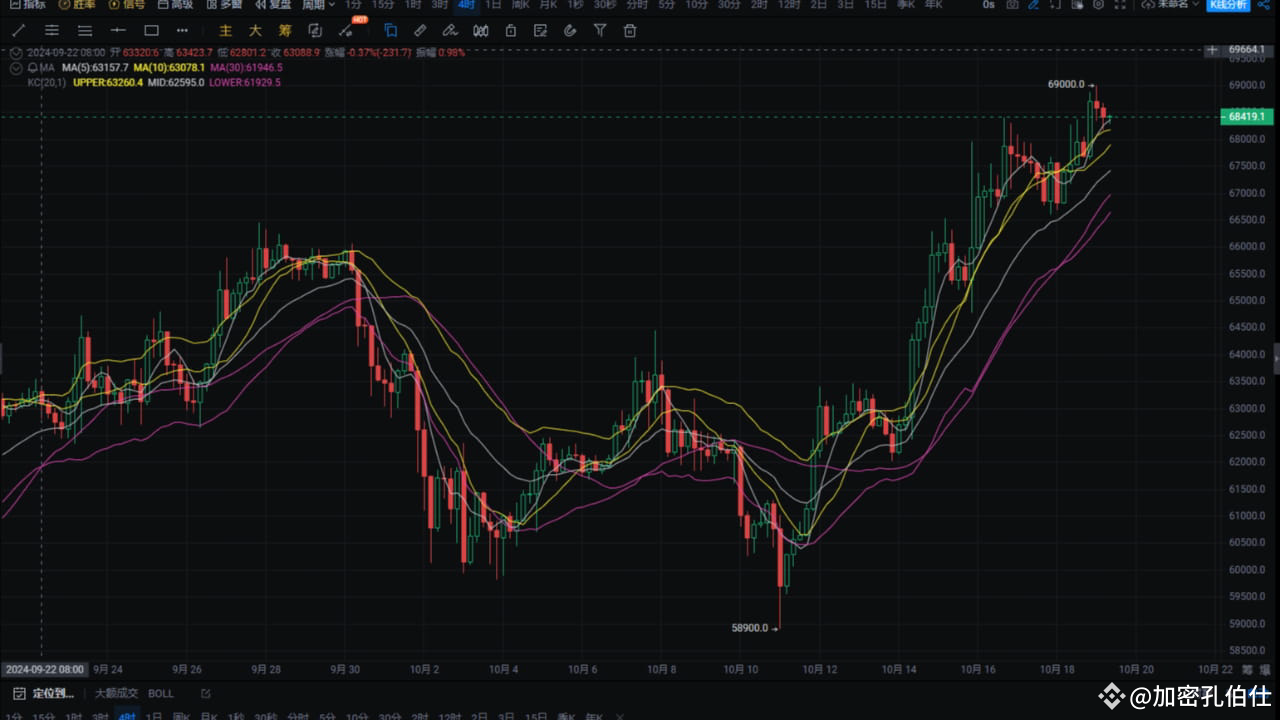Open the camera screenshot tool
The width and height of the screenshot is (1280, 720).
point(1013,5)
